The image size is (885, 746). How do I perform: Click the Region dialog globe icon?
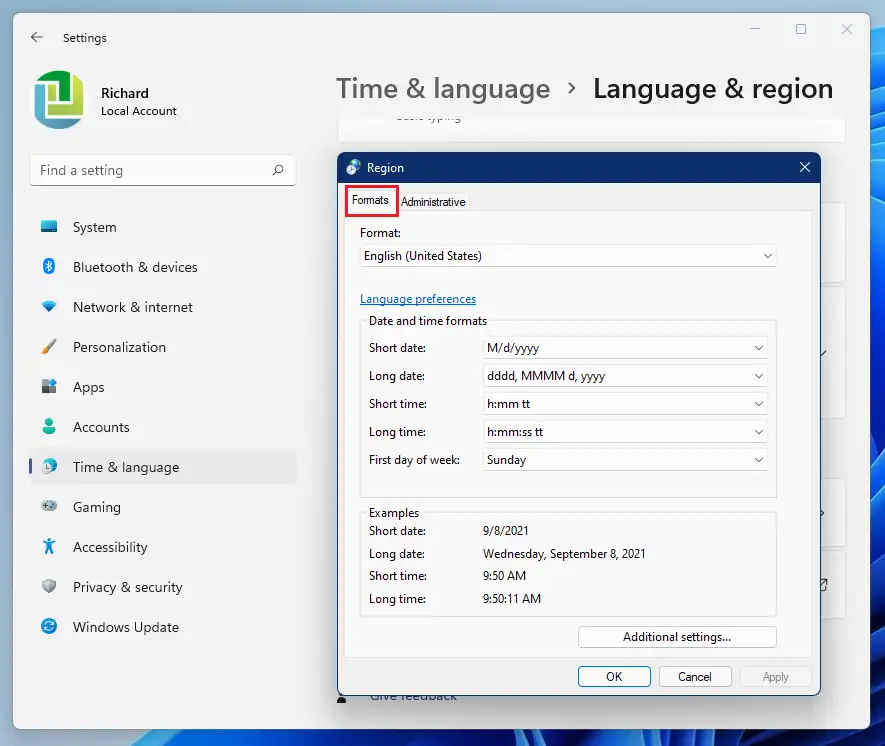tap(353, 167)
